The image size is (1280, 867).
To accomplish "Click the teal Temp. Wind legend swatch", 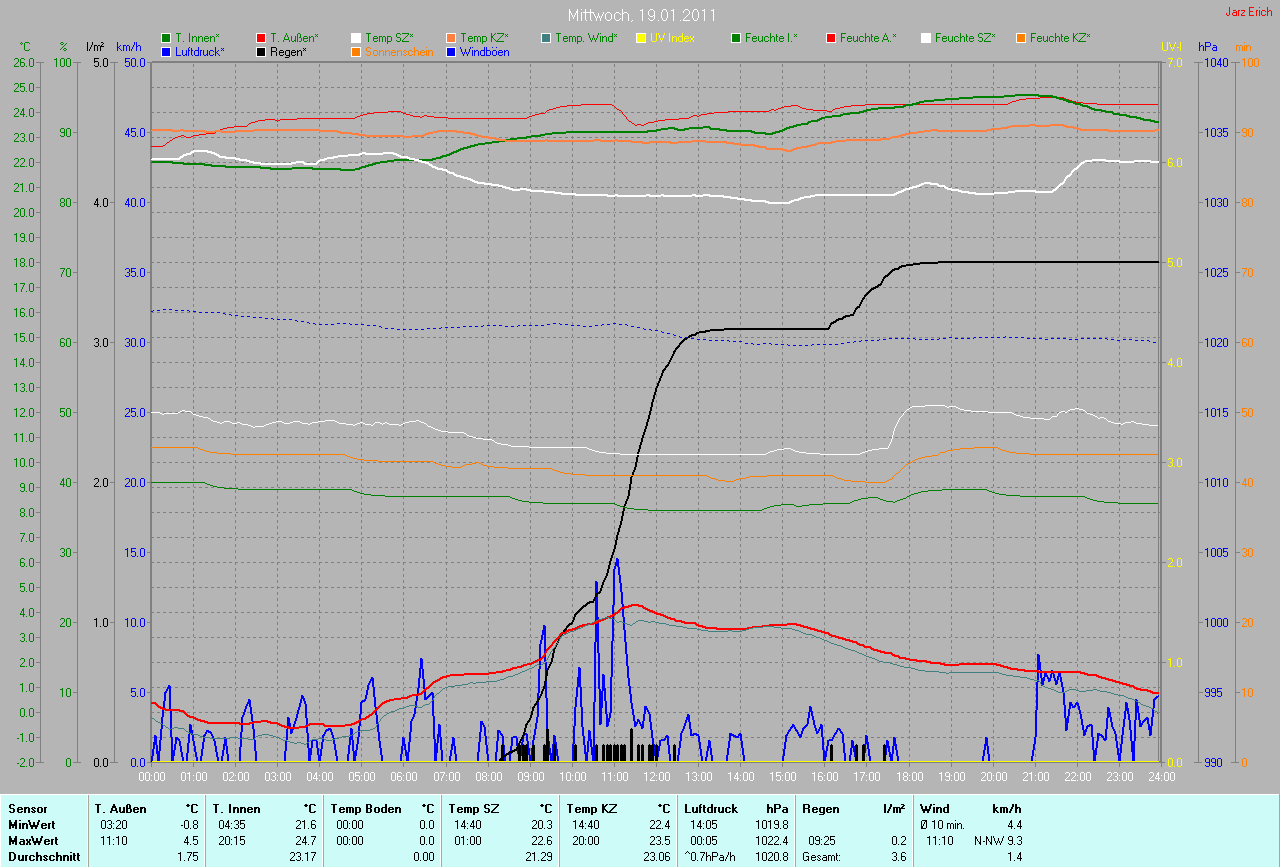I will [x=546, y=38].
